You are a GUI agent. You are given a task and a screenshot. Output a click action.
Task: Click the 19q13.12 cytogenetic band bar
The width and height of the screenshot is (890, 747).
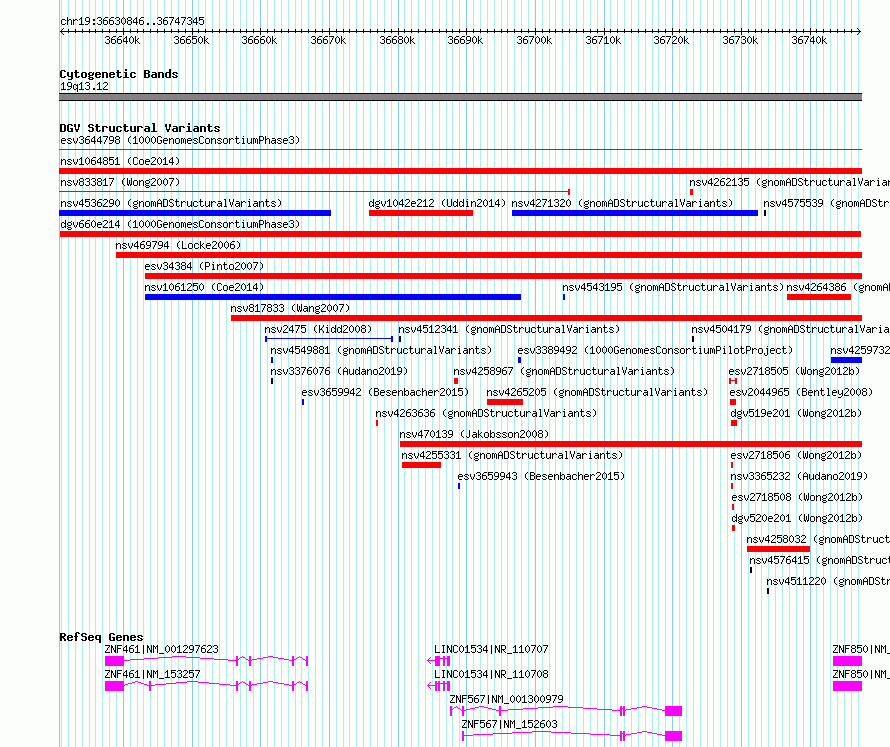(460, 97)
